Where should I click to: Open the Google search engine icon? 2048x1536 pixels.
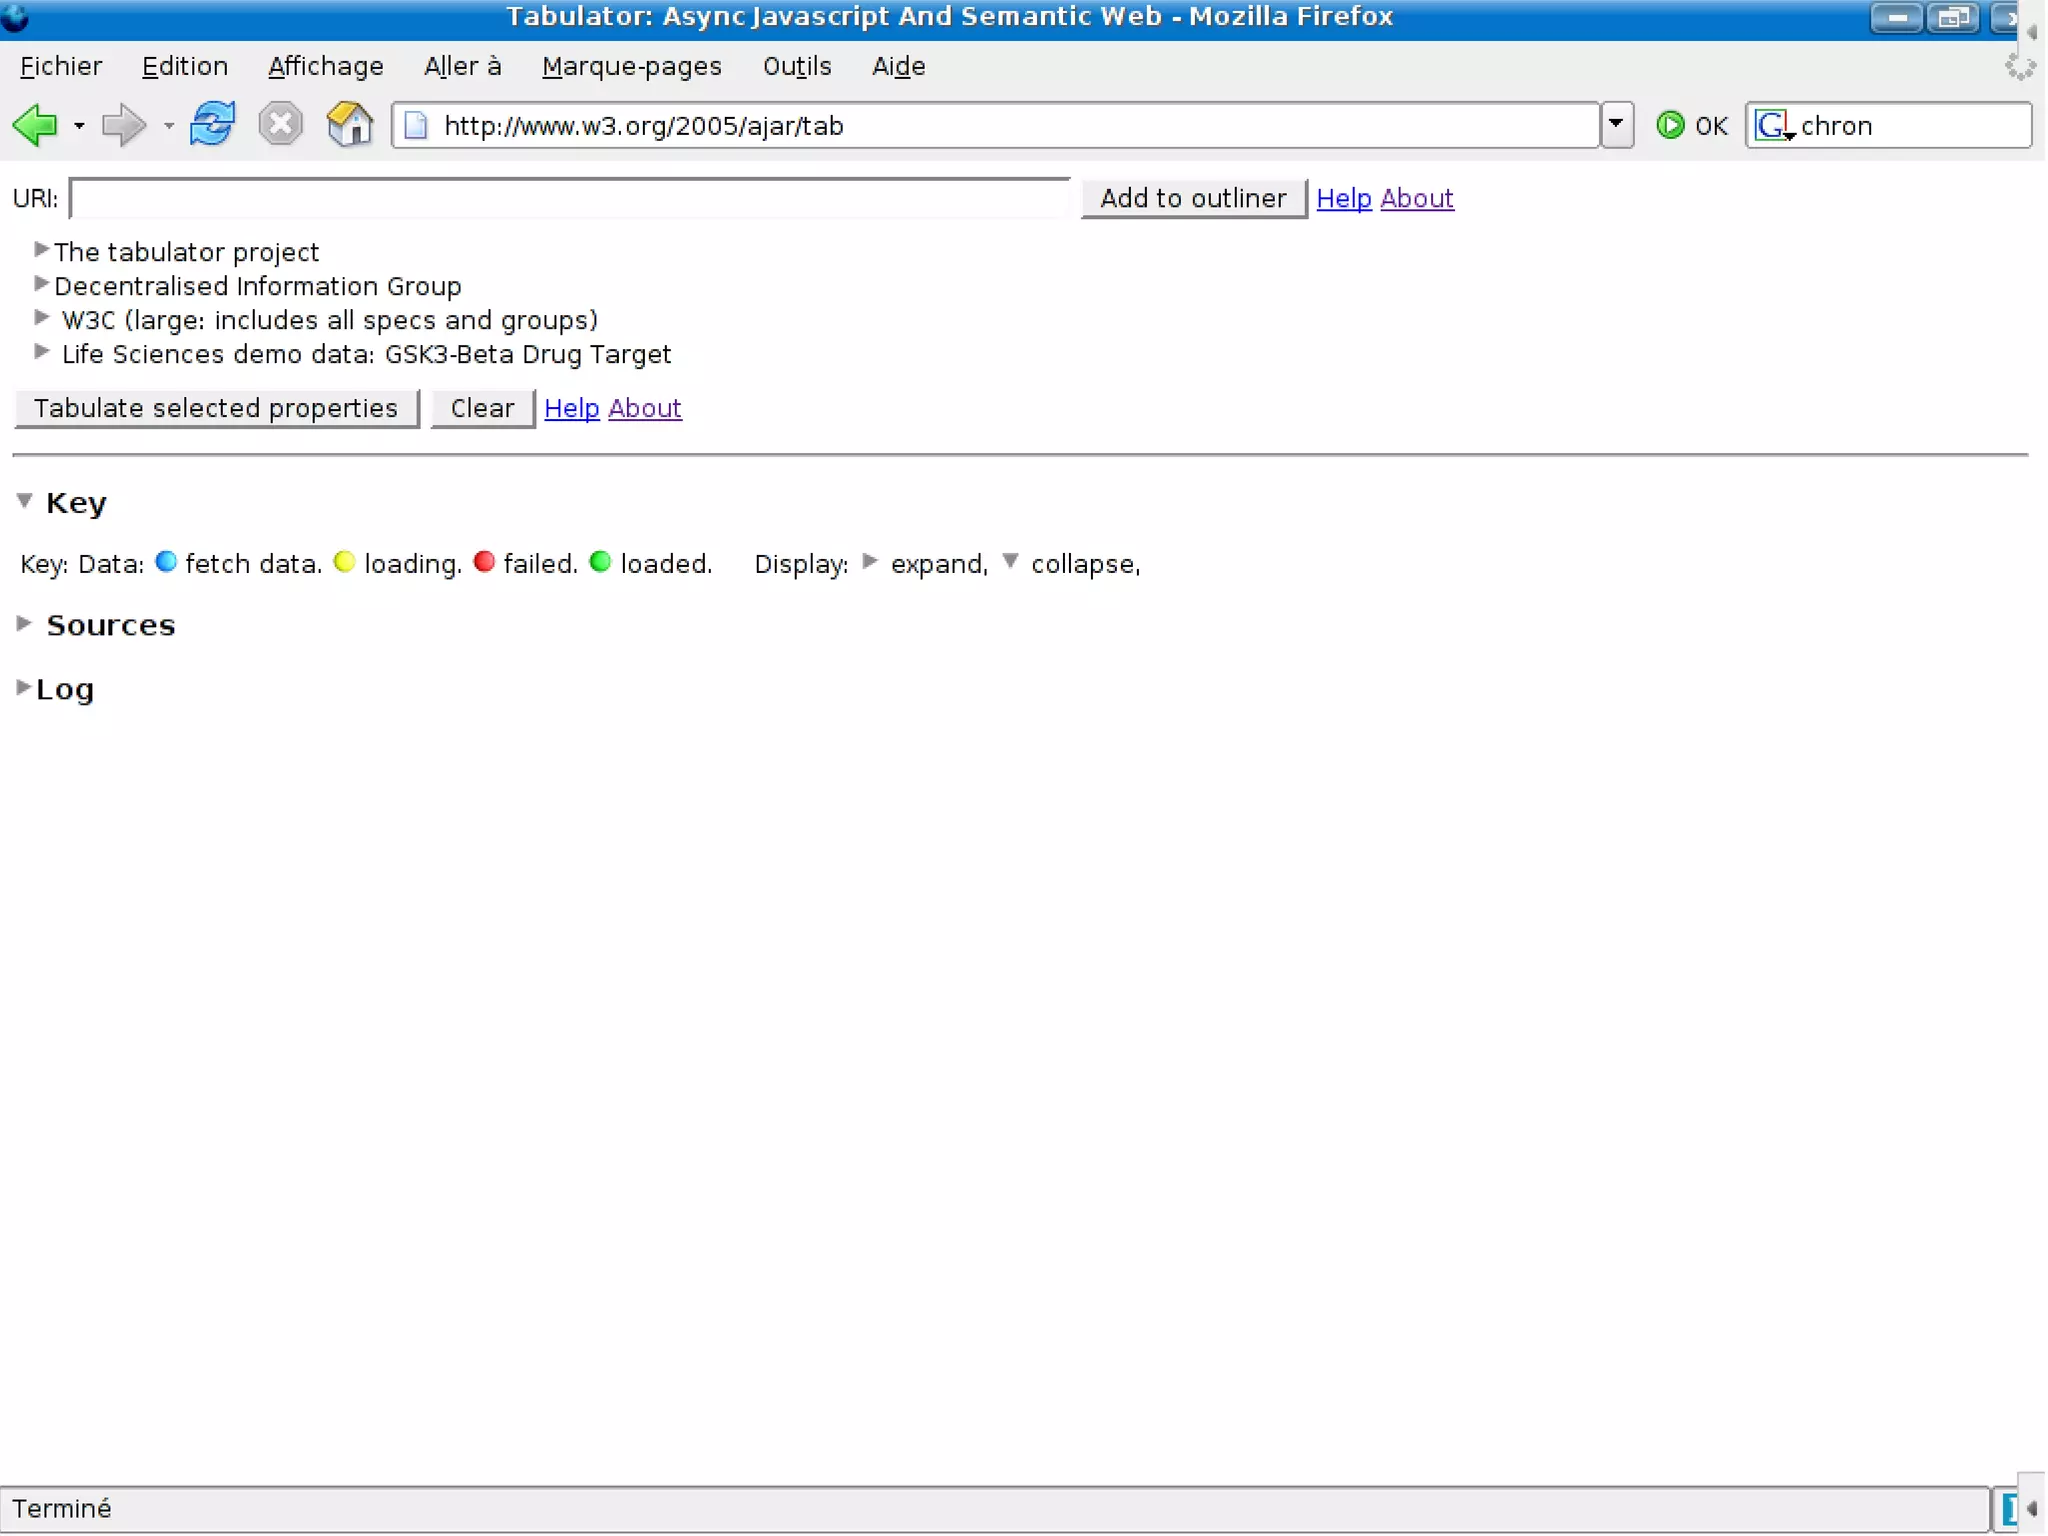tap(1773, 125)
